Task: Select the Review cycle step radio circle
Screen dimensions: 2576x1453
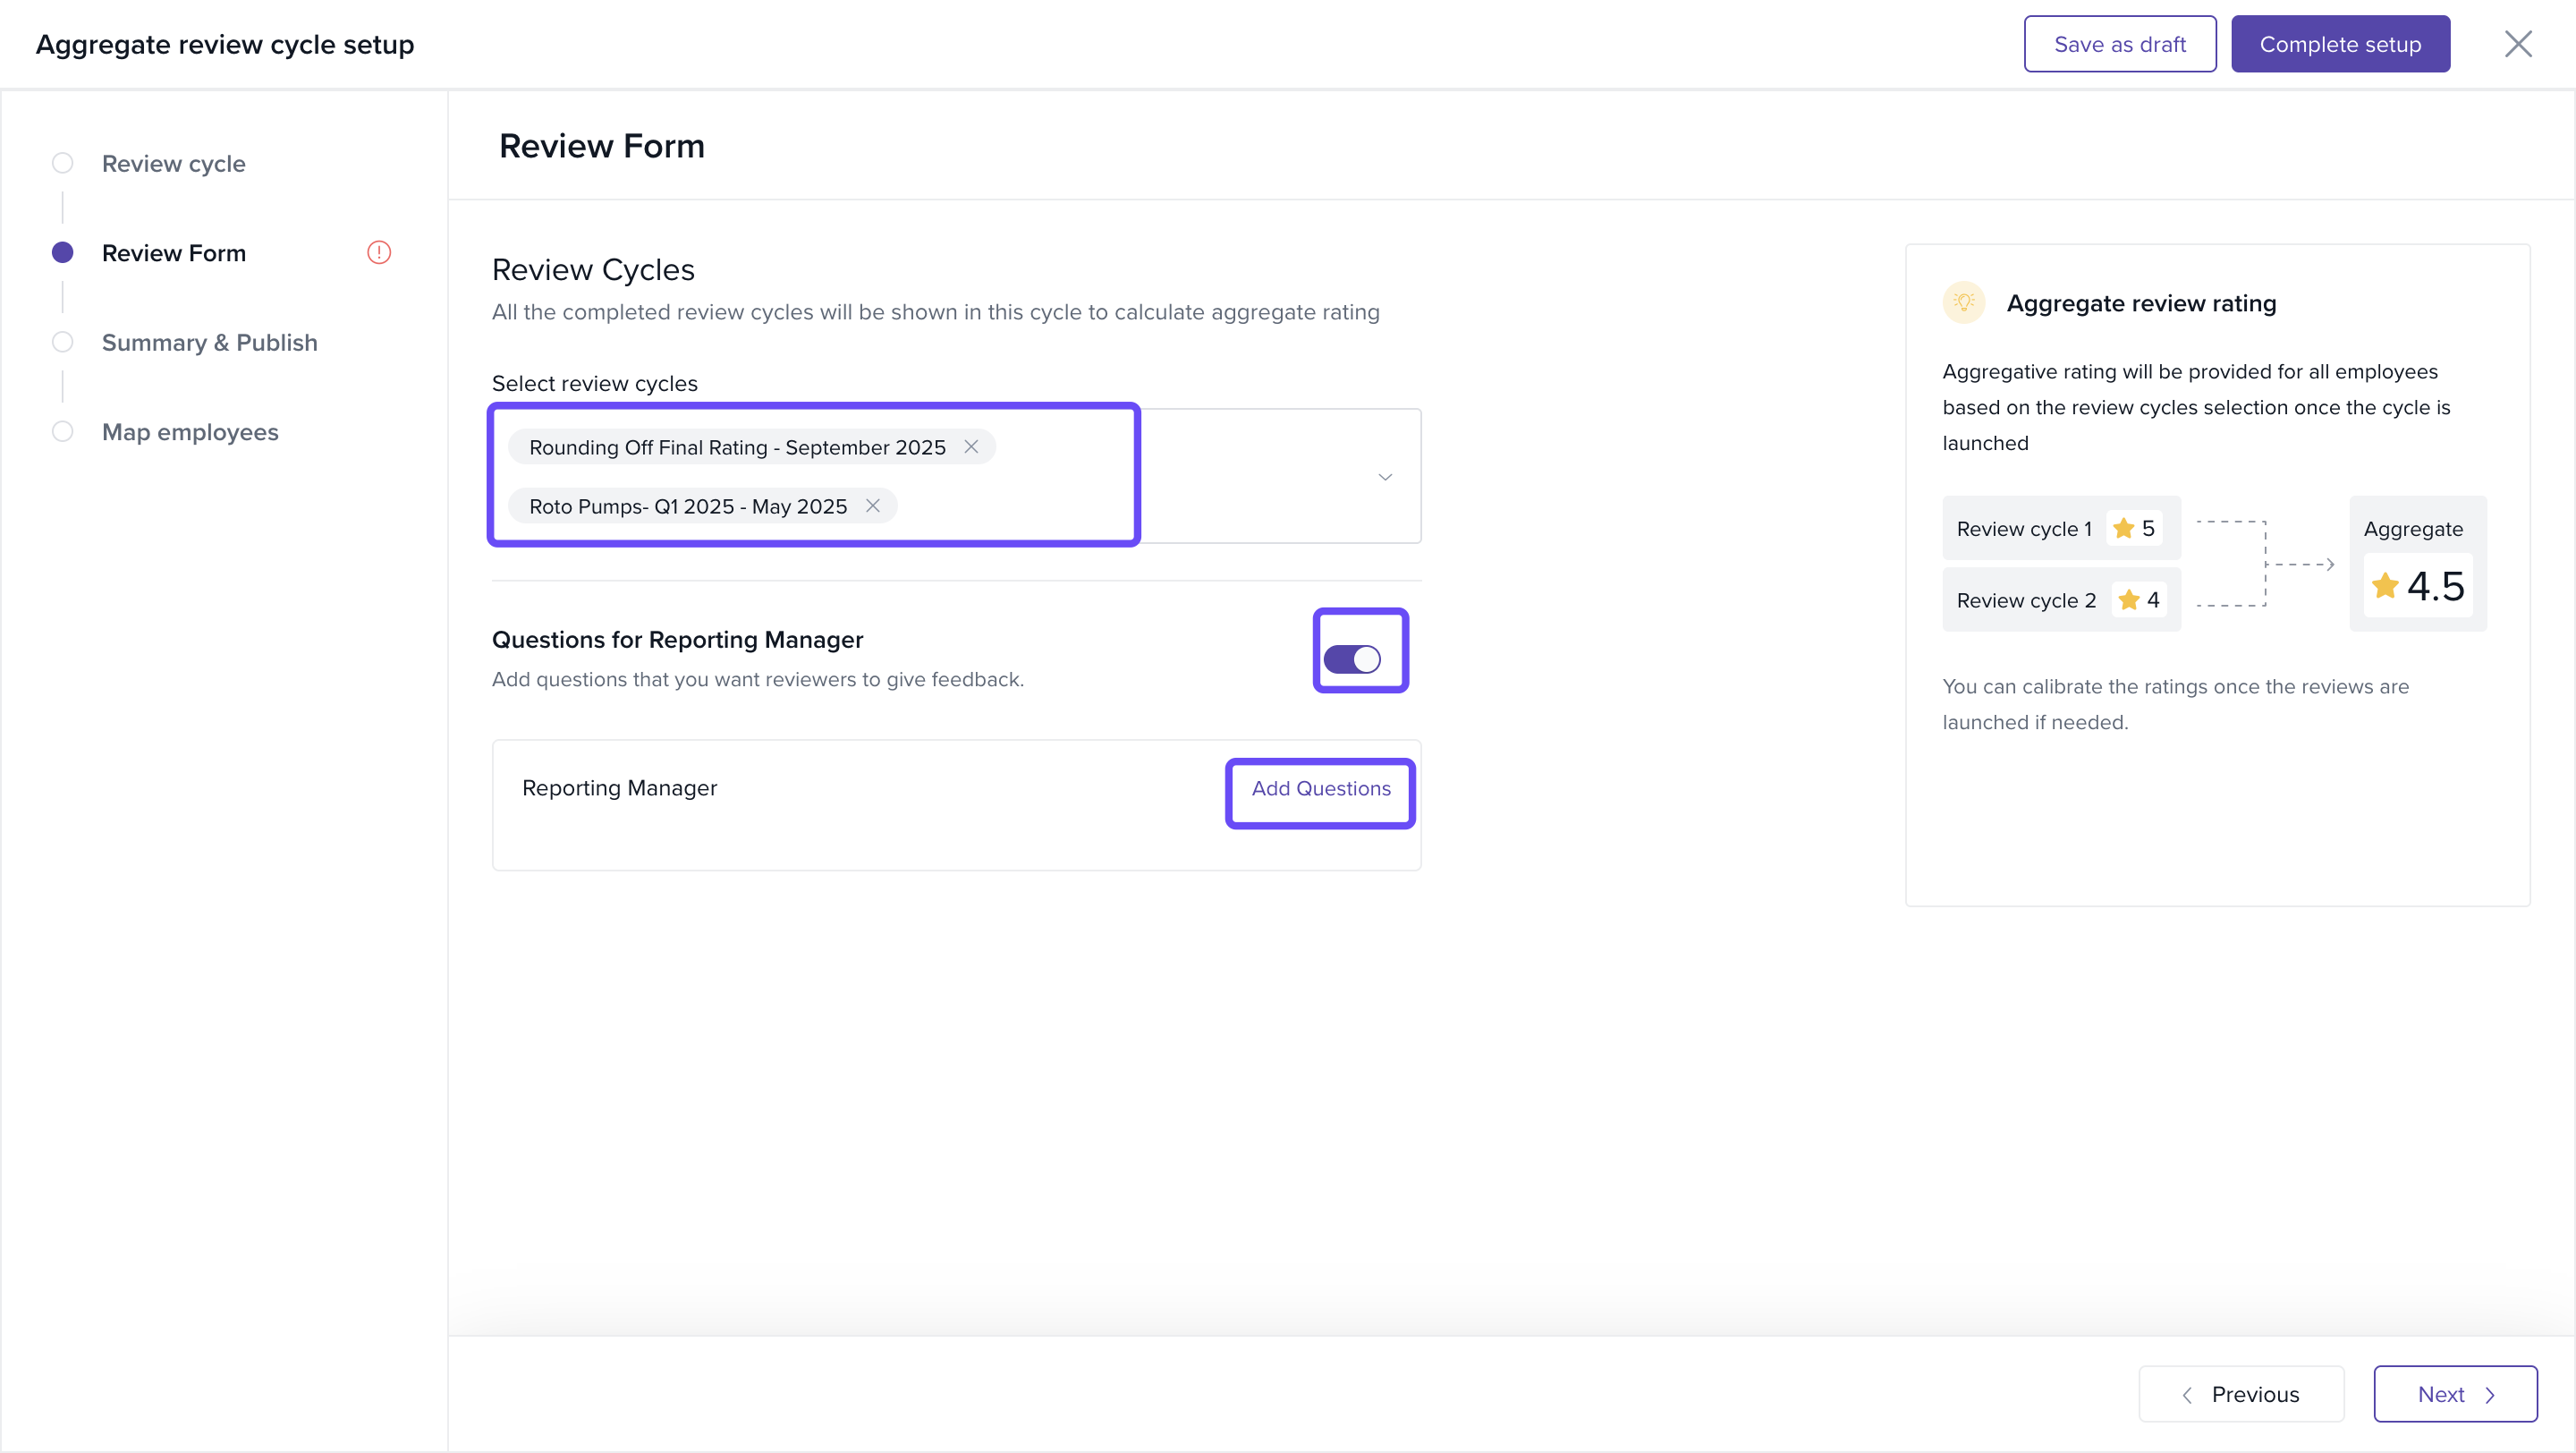Action: 63,163
